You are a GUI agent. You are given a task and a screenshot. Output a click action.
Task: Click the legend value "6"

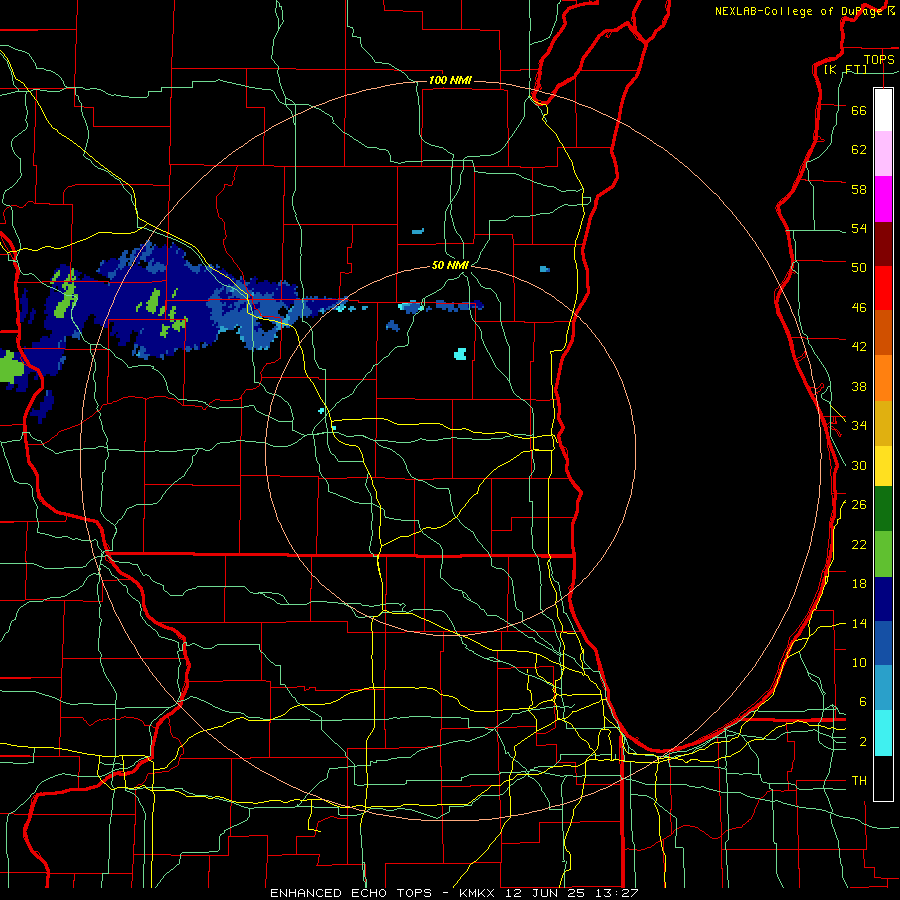[x=863, y=701]
